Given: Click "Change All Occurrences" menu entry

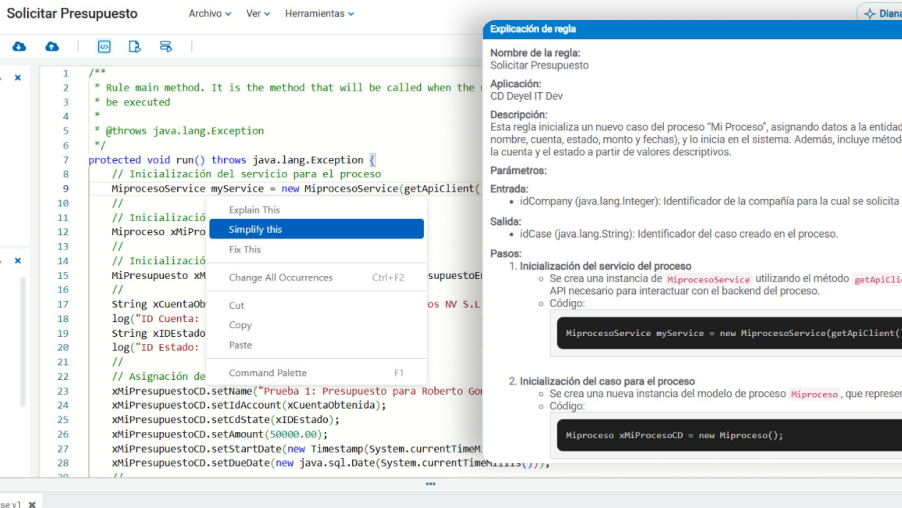Looking at the screenshot, I should 280,277.
